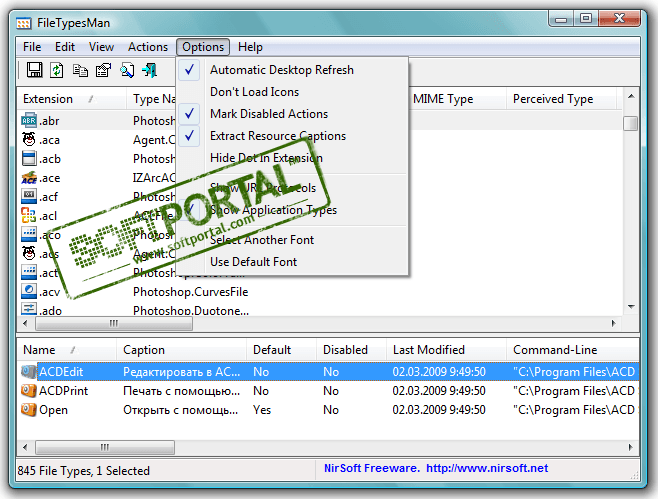Screen dimensions: 658x499
Task: Select the .acl file icon
Action: point(29,215)
